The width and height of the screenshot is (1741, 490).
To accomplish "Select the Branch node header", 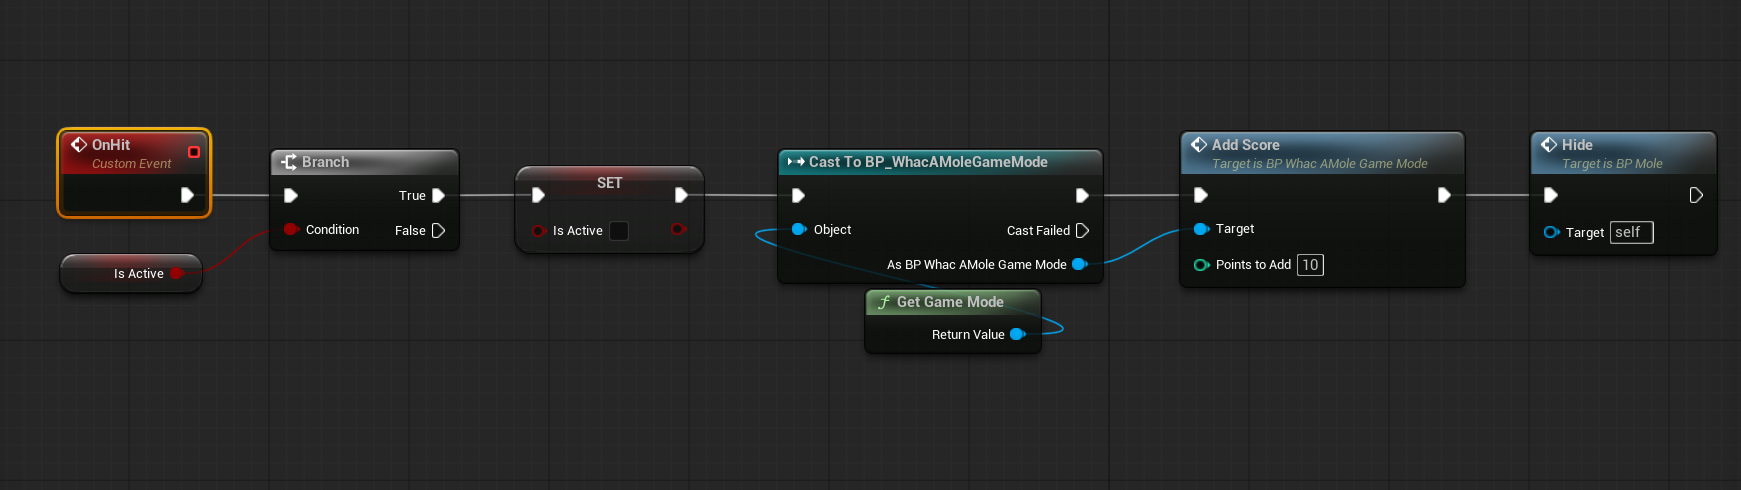I will pos(365,162).
